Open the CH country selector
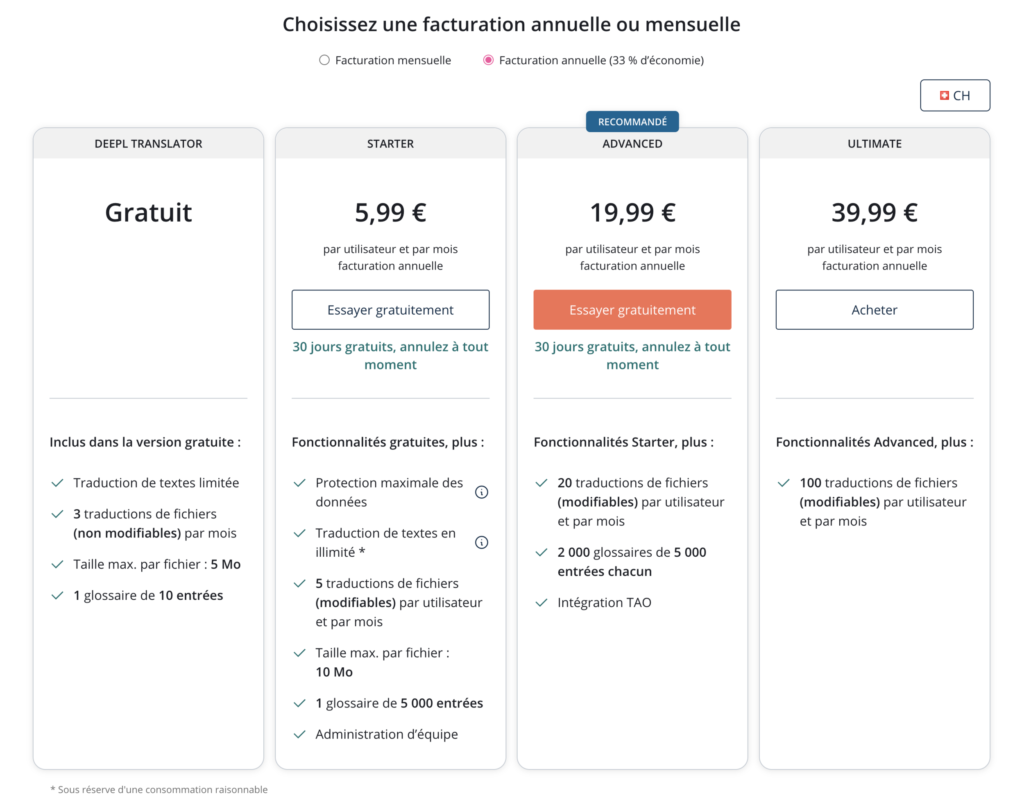This screenshot has height=807, width=1024. pos(955,95)
